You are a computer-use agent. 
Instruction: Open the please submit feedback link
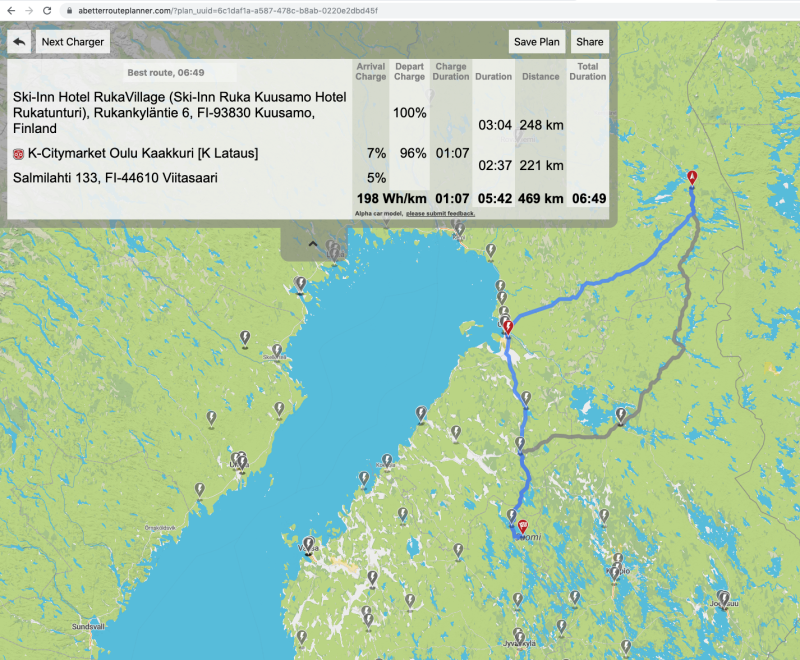click(x=440, y=213)
